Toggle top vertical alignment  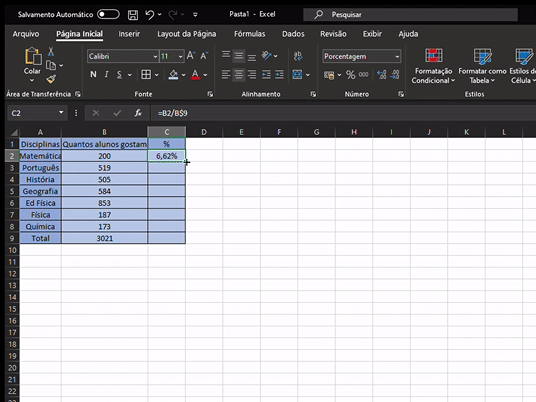pos(226,55)
